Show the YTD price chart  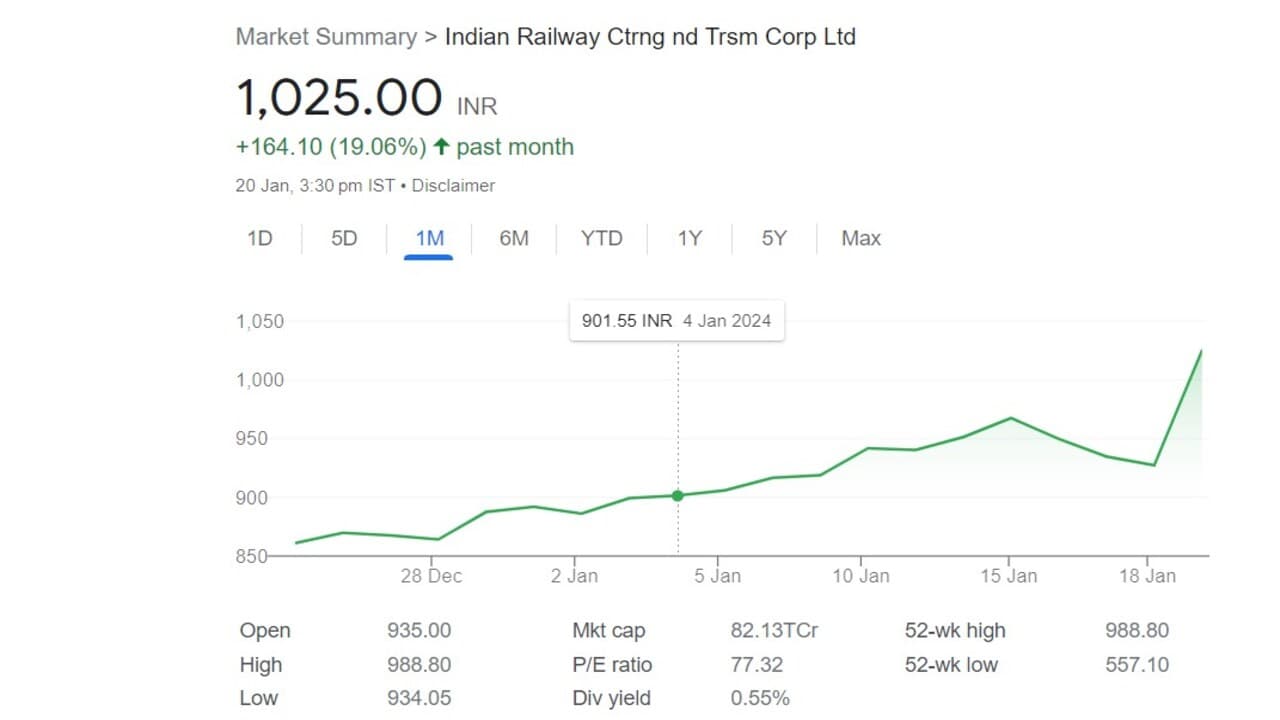601,238
